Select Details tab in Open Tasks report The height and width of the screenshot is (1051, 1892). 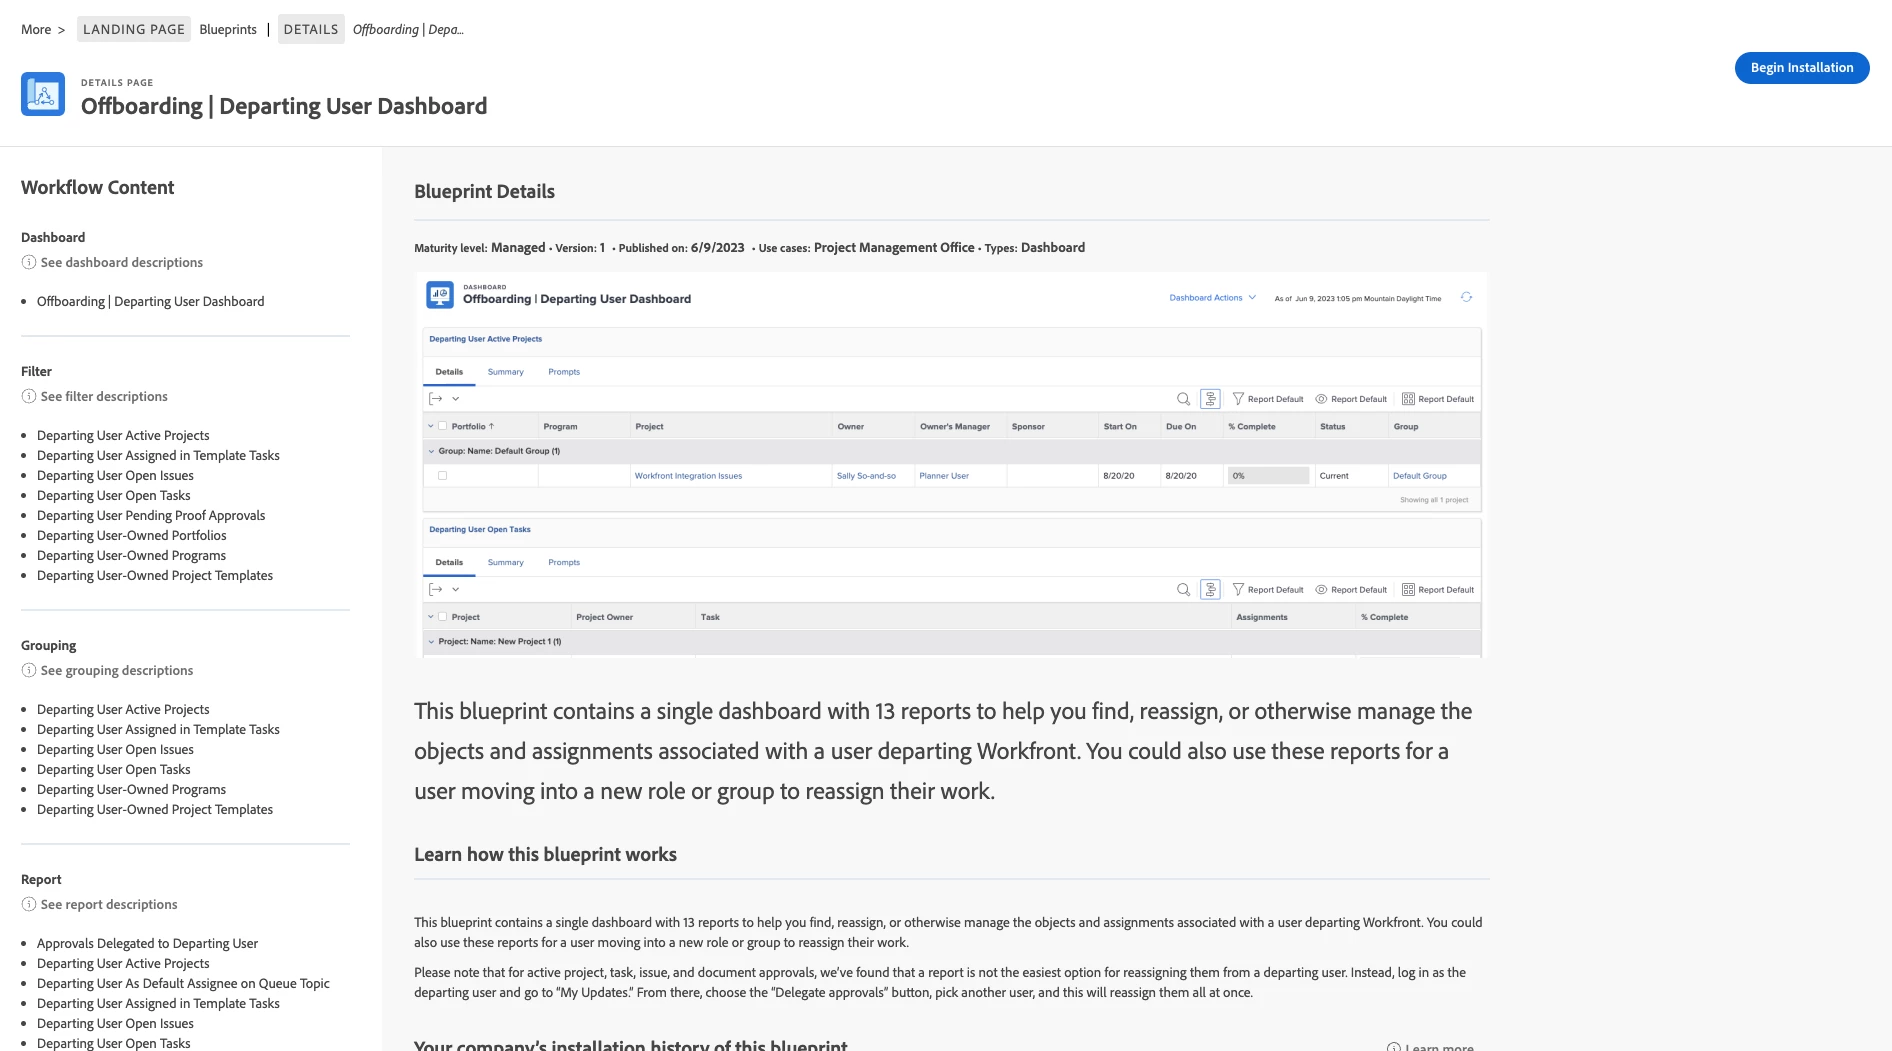(449, 563)
